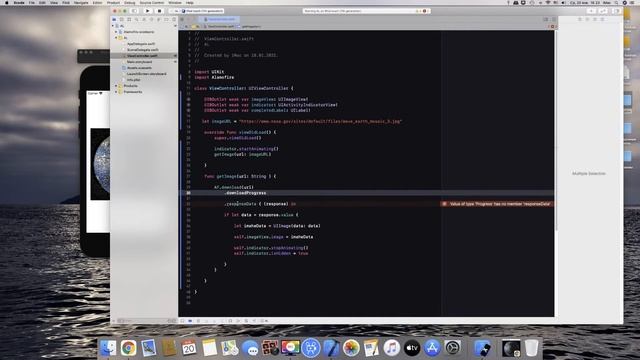Viewport: 640px width, 360px height.
Task: Click the Spotlight search icon in menu bar
Action: click(616, 2)
